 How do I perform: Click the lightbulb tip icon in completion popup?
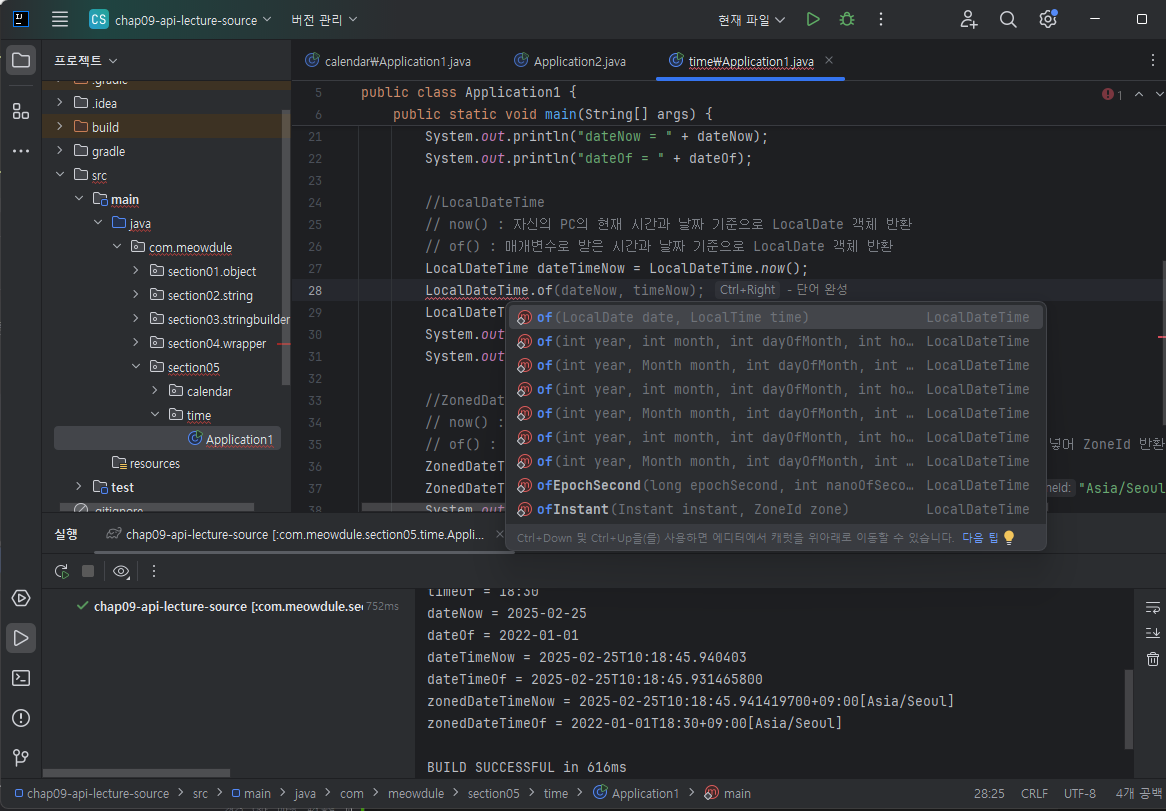tap(1009, 537)
